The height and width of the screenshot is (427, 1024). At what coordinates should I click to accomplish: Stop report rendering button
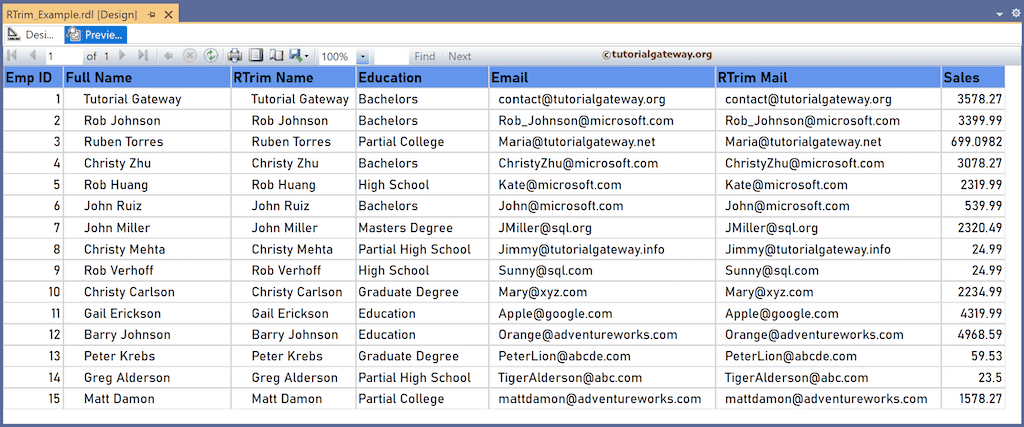click(x=189, y=56)
